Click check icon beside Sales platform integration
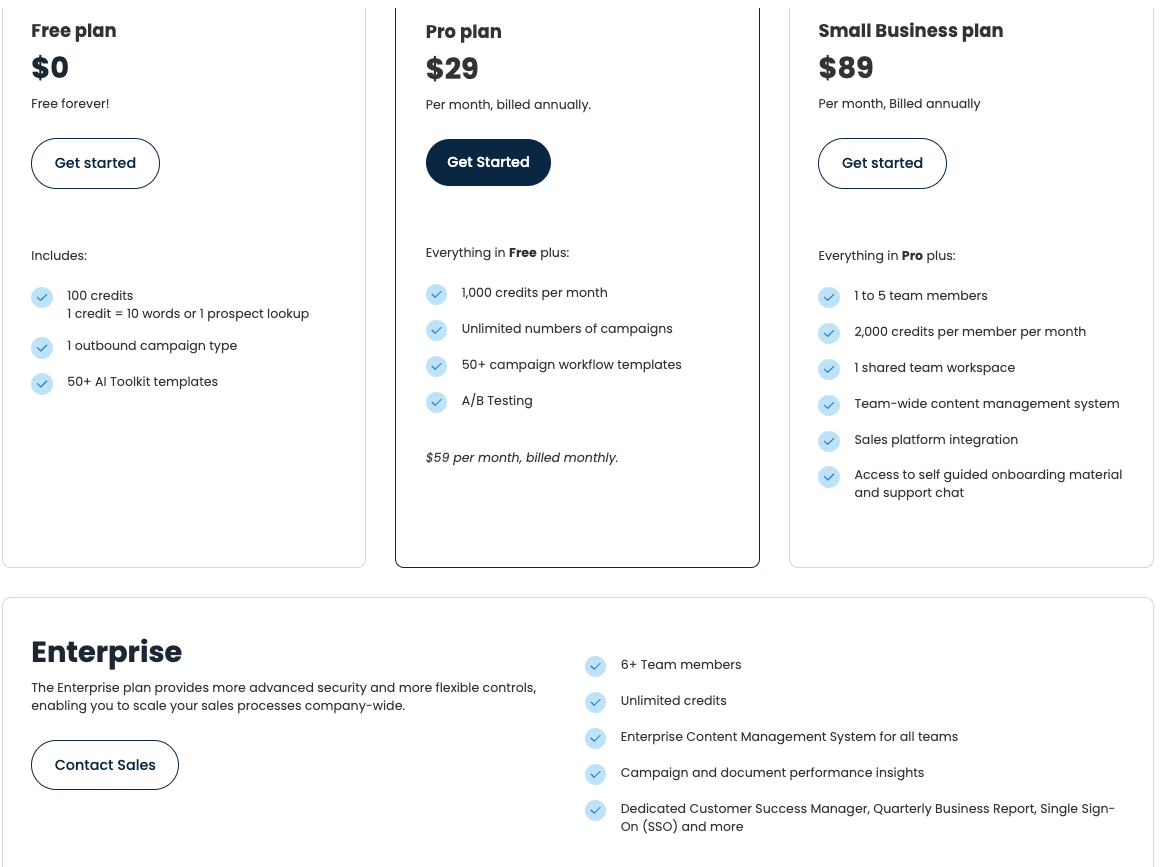 point(829,441)
